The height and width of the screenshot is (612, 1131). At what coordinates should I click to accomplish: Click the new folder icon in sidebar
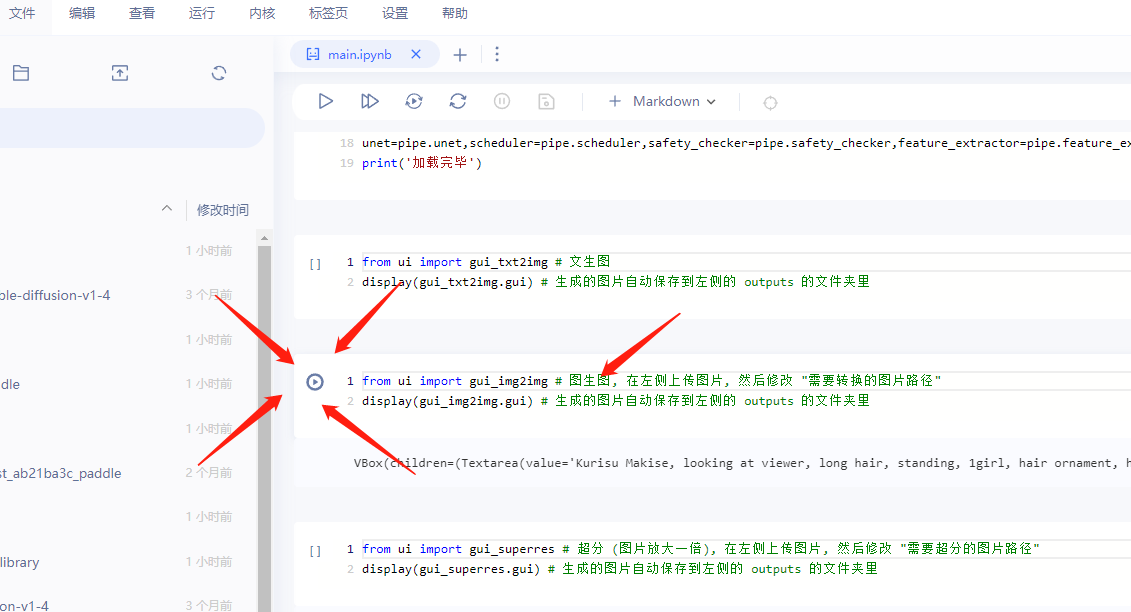click(x=21, y=73)
